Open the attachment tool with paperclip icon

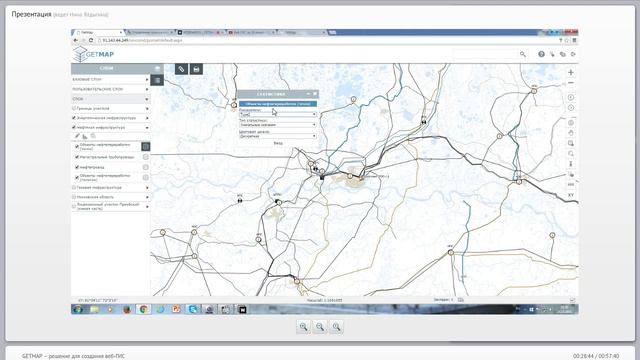click(x=181, y=69)
